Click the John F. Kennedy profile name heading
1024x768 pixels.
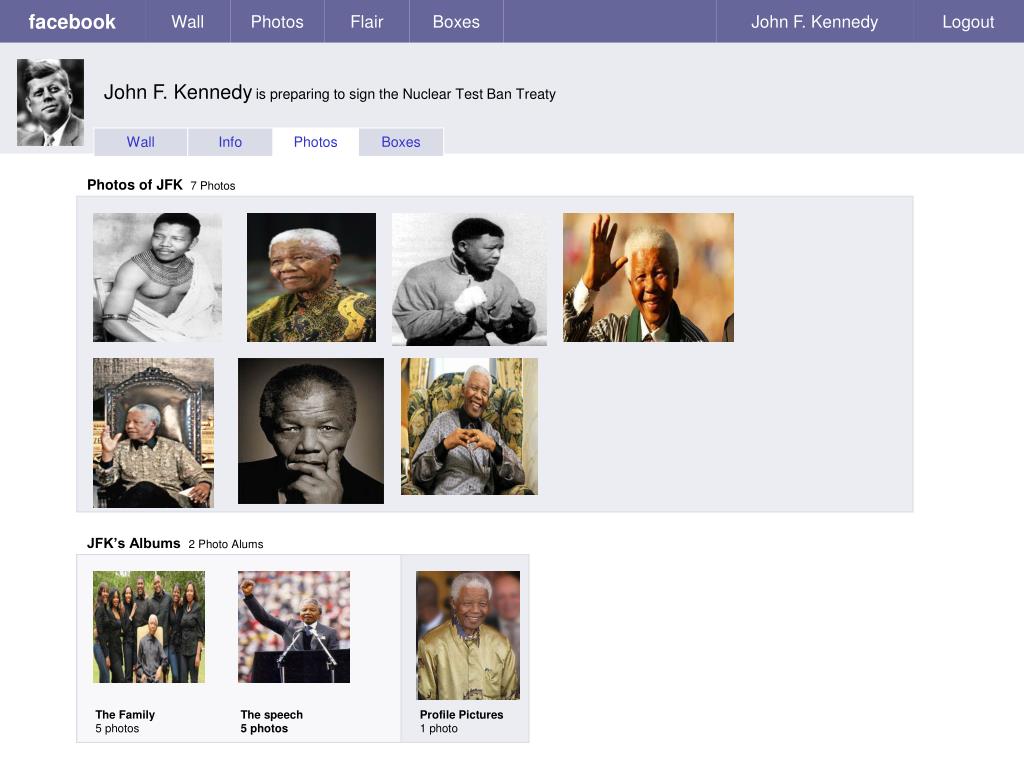coord(178,92)
